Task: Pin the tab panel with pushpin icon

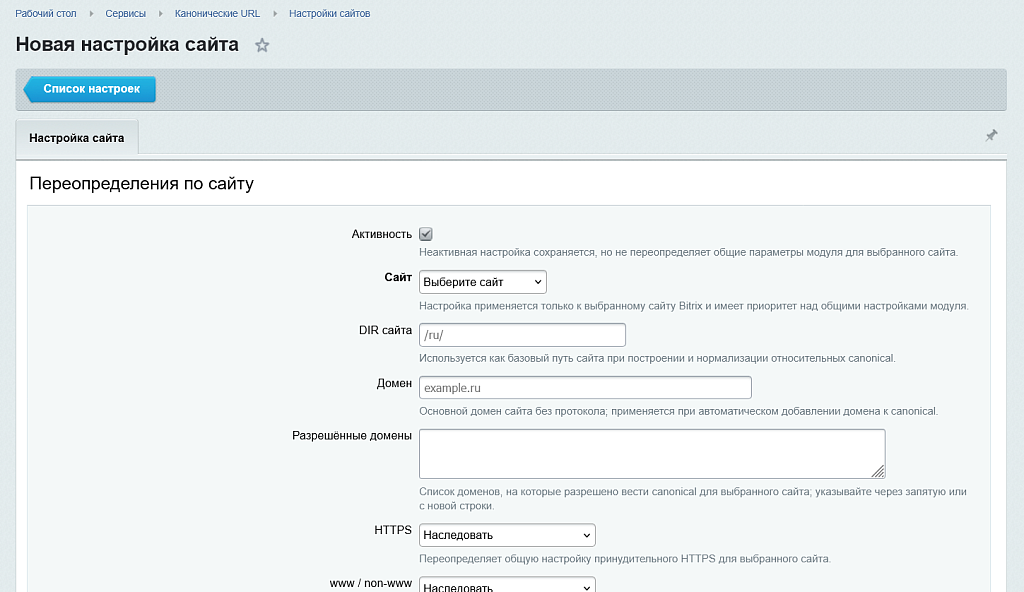Action: pyautogui.click(x=991, y=135)
